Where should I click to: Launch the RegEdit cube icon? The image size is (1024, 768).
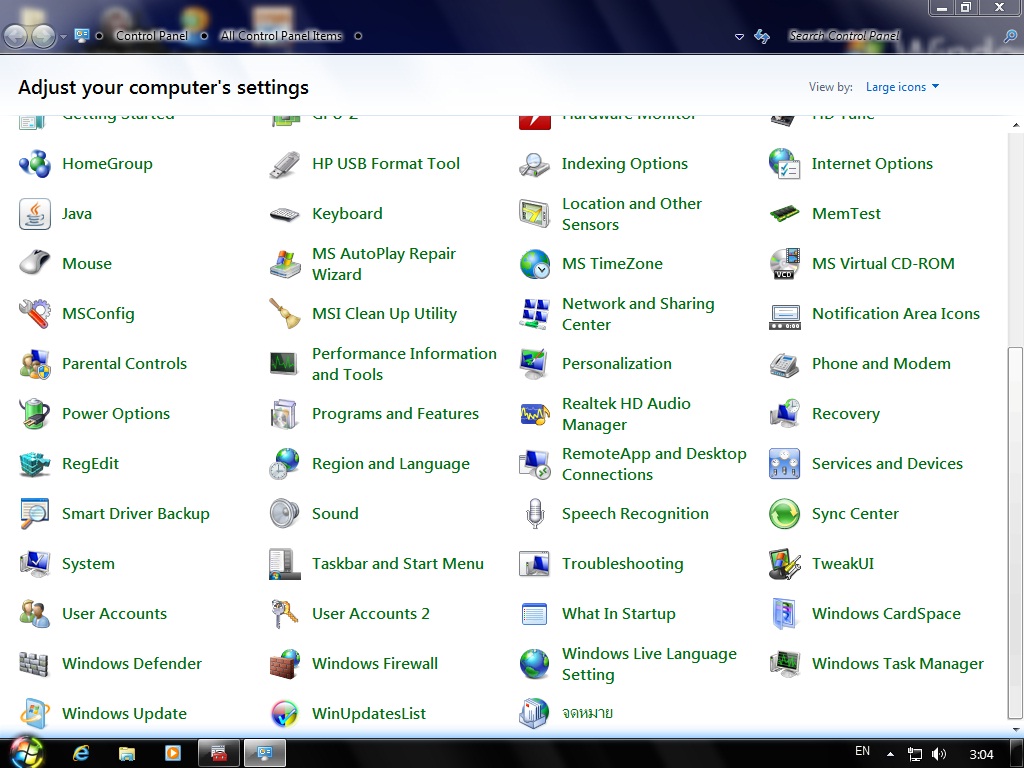[35, 464]
